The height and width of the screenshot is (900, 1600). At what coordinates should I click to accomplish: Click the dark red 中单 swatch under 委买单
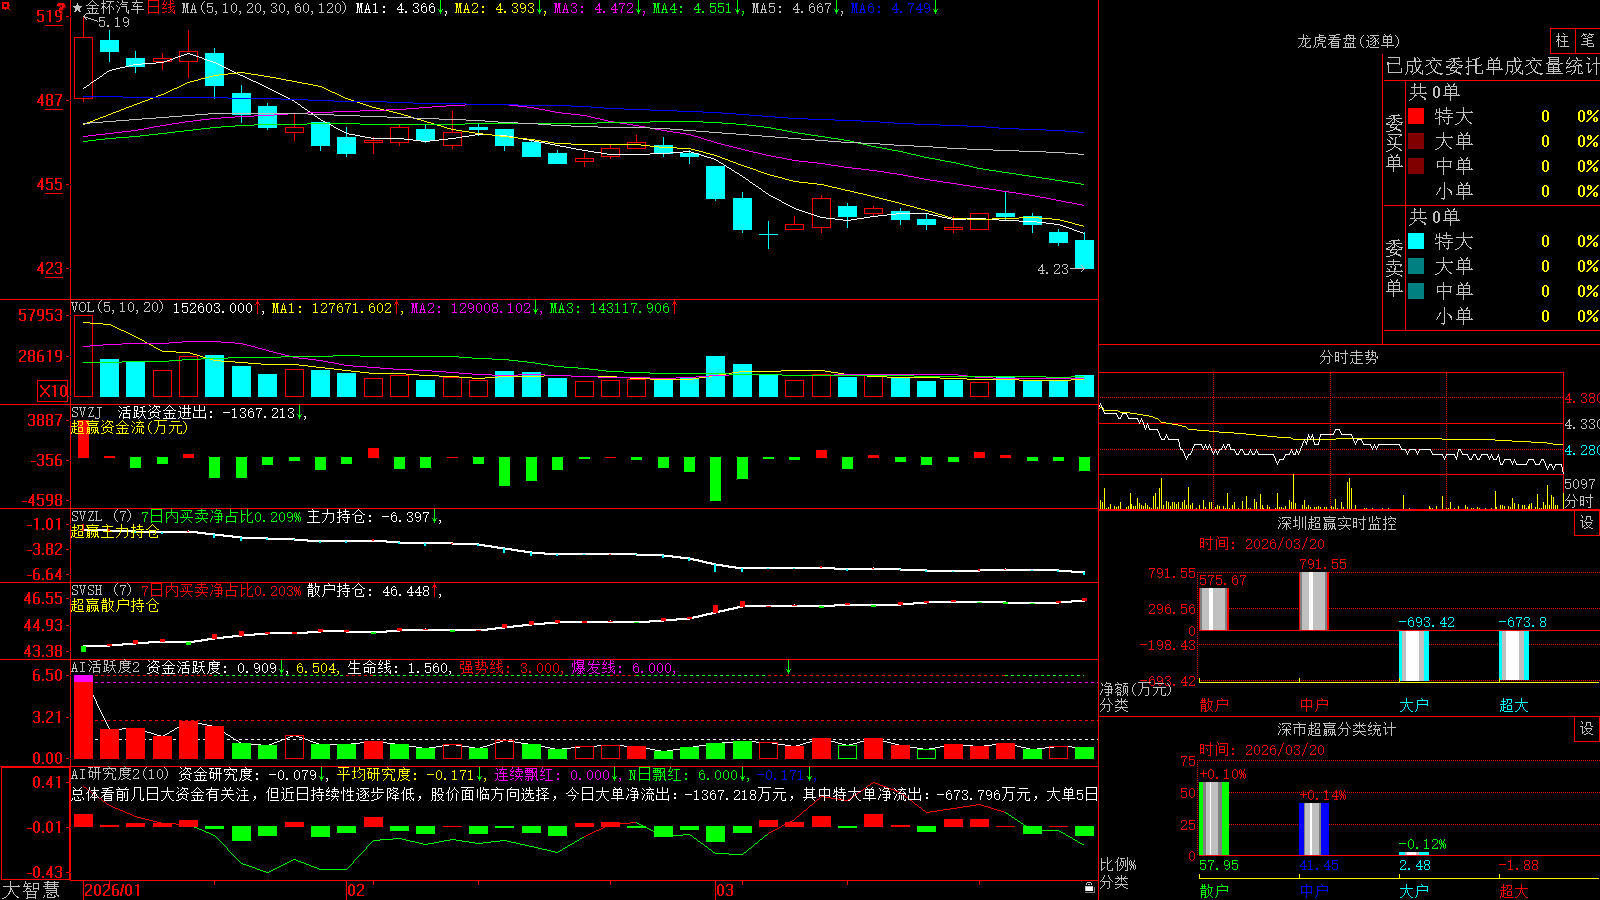point(1416,165)
